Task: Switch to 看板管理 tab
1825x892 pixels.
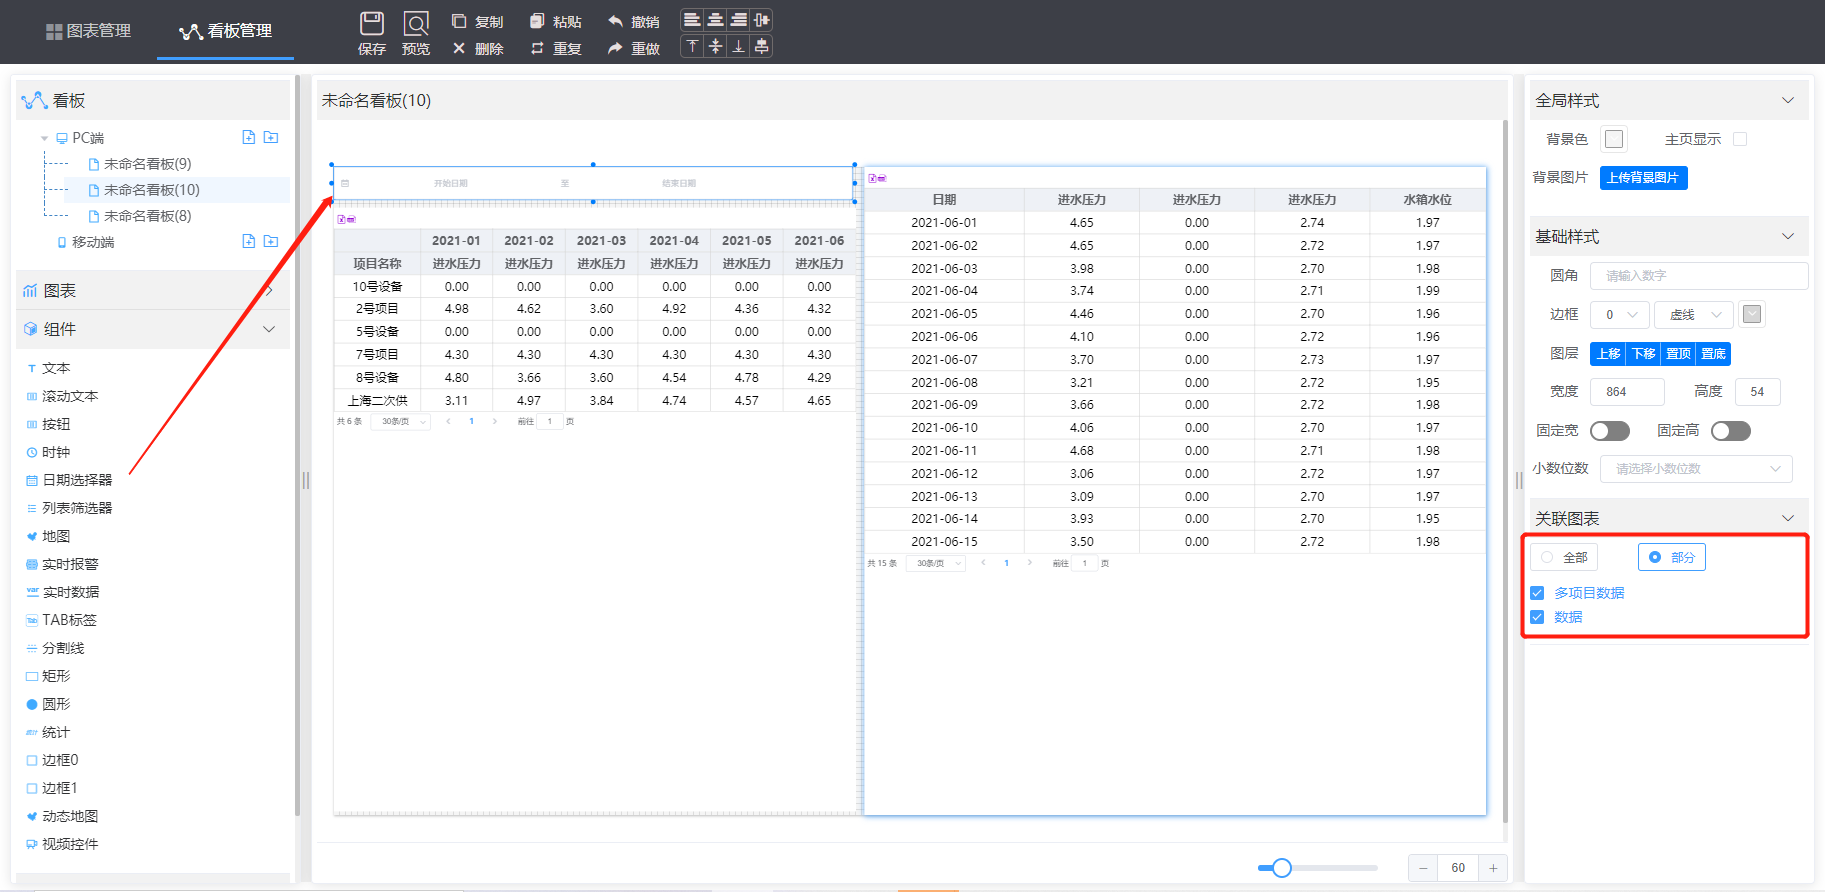Action: click(225, 31)
